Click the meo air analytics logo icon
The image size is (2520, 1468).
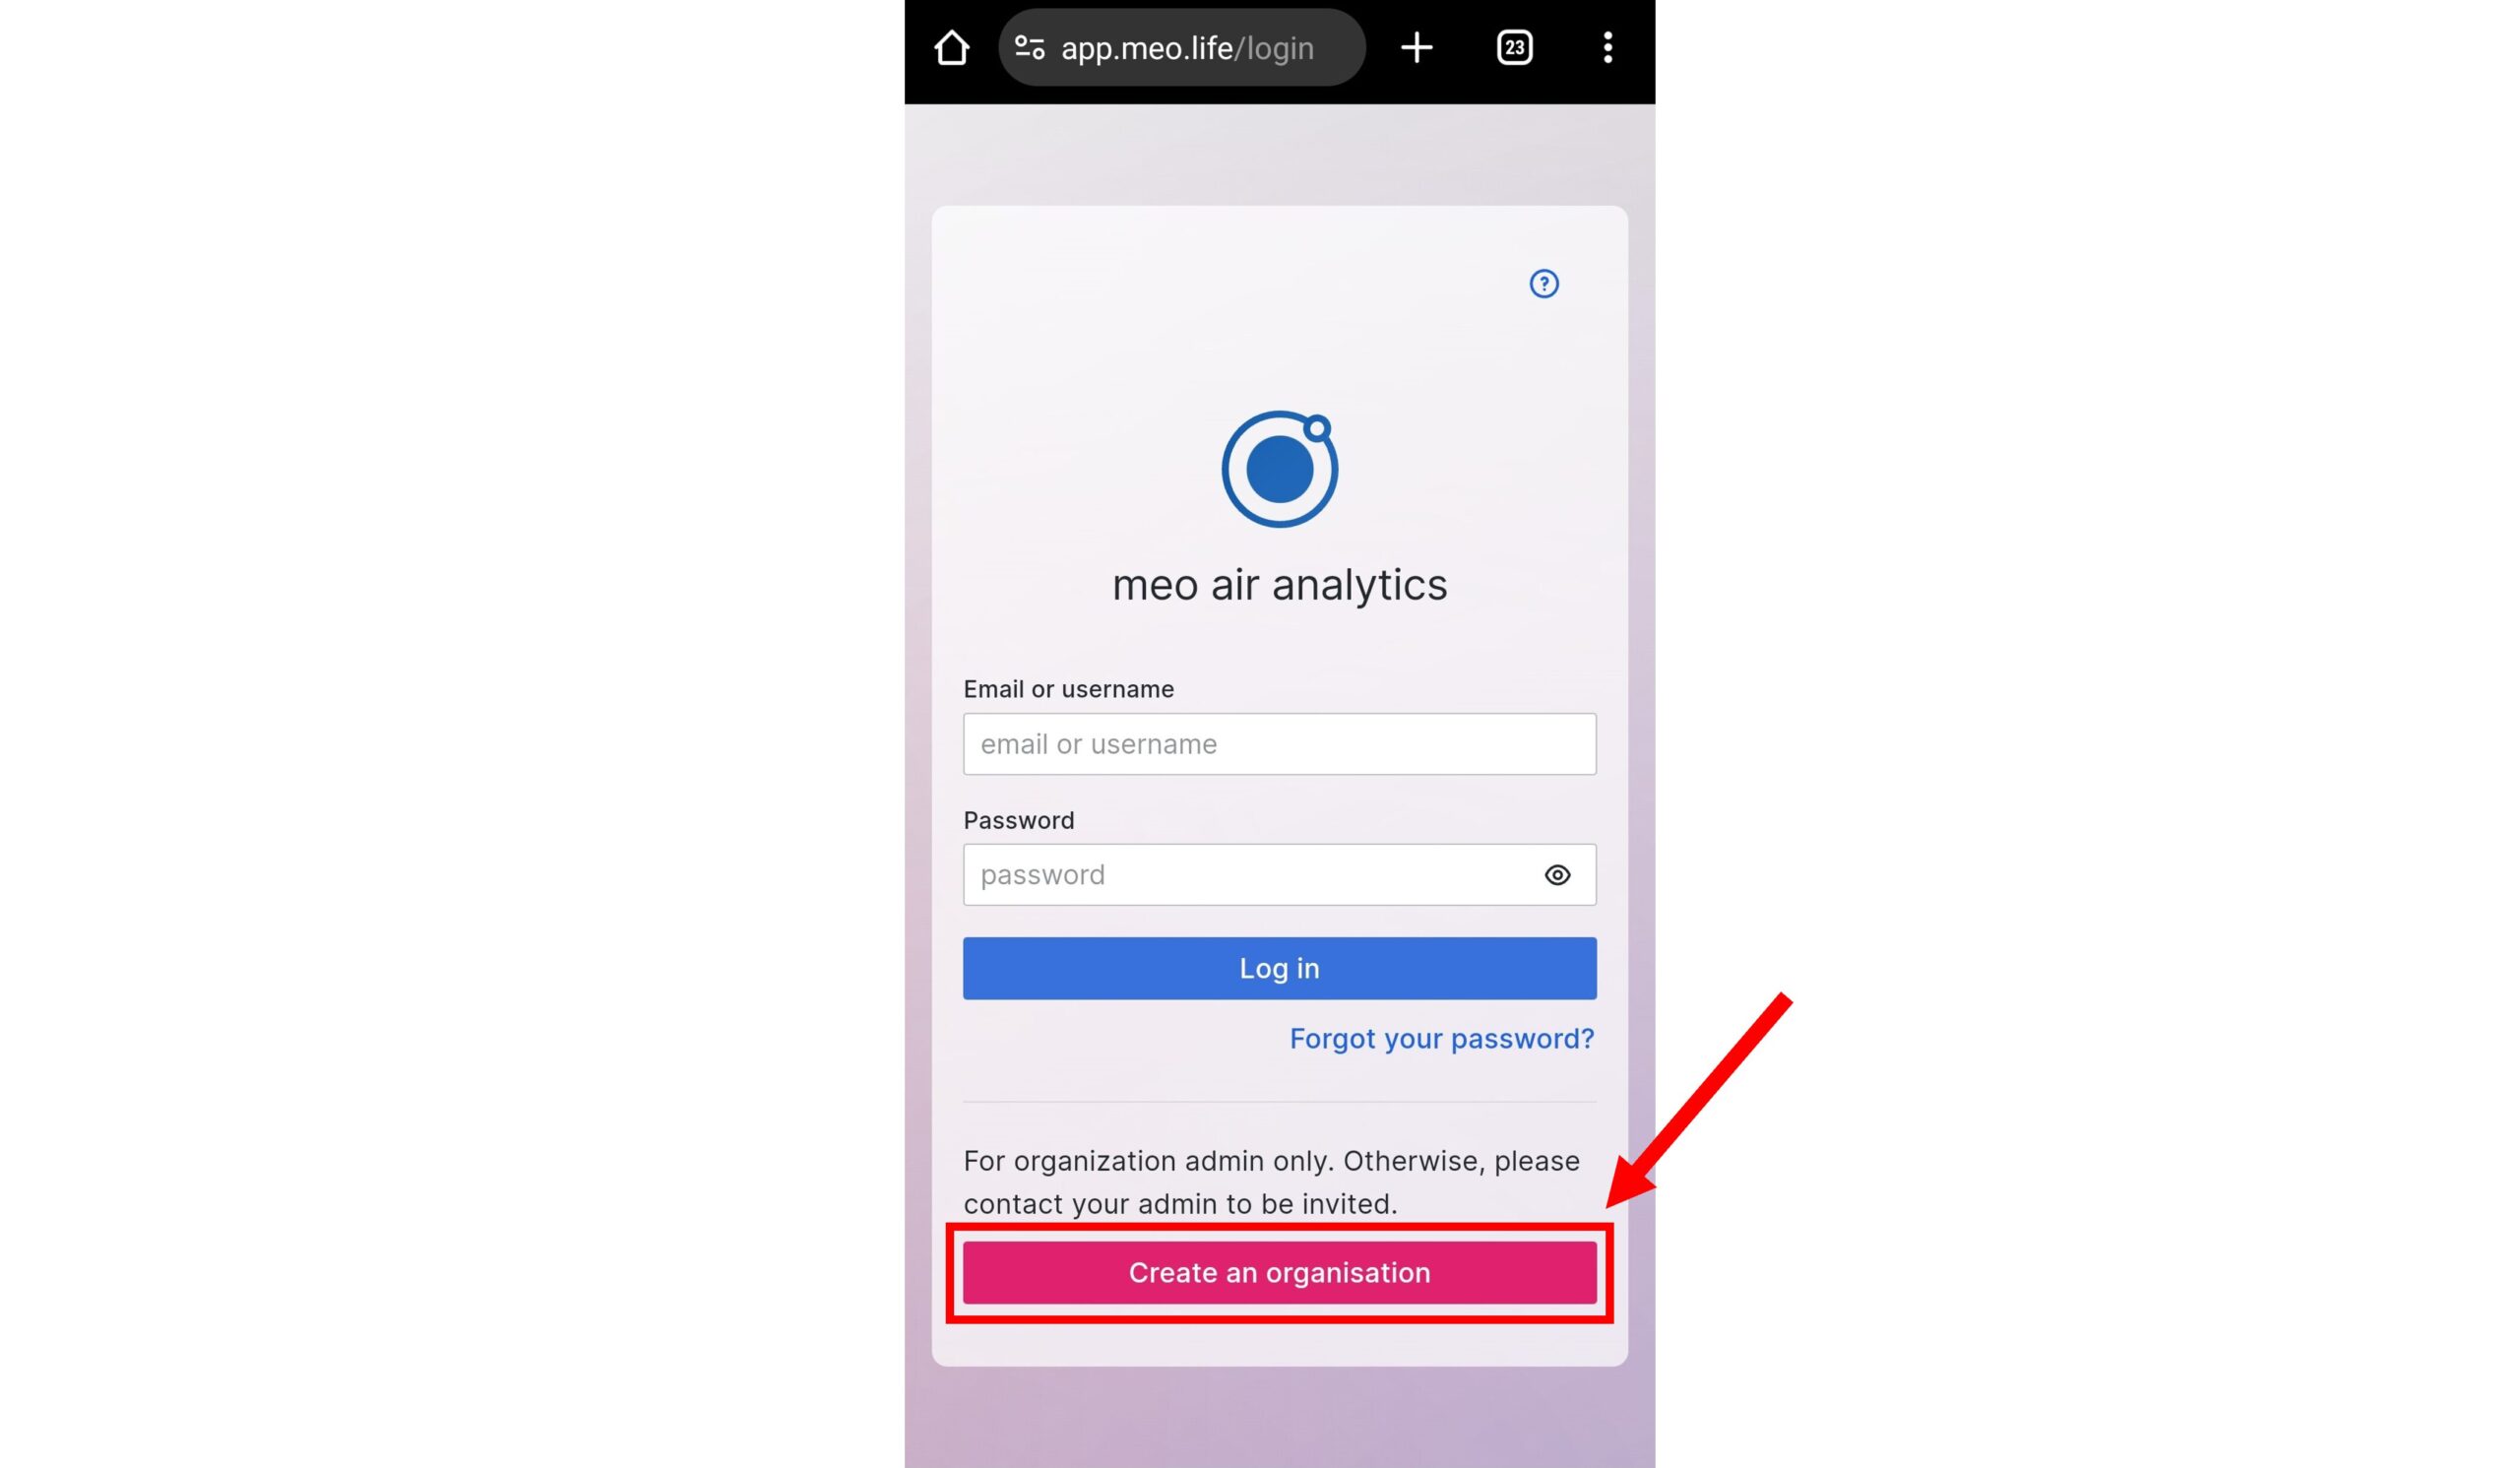(1279, 467)
